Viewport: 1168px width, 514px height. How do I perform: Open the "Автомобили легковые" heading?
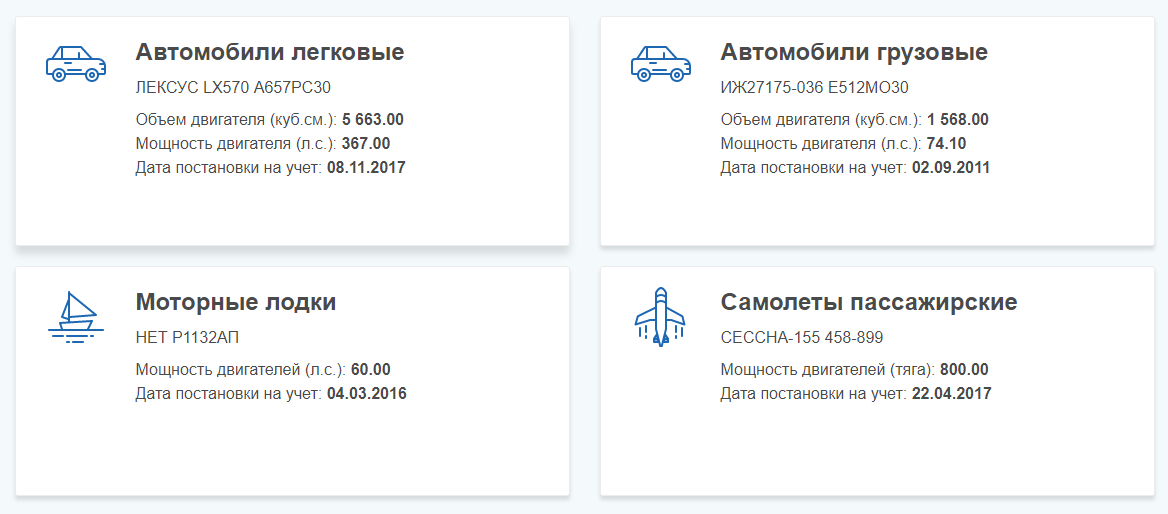pyautogui.click(x=270, y=52)
